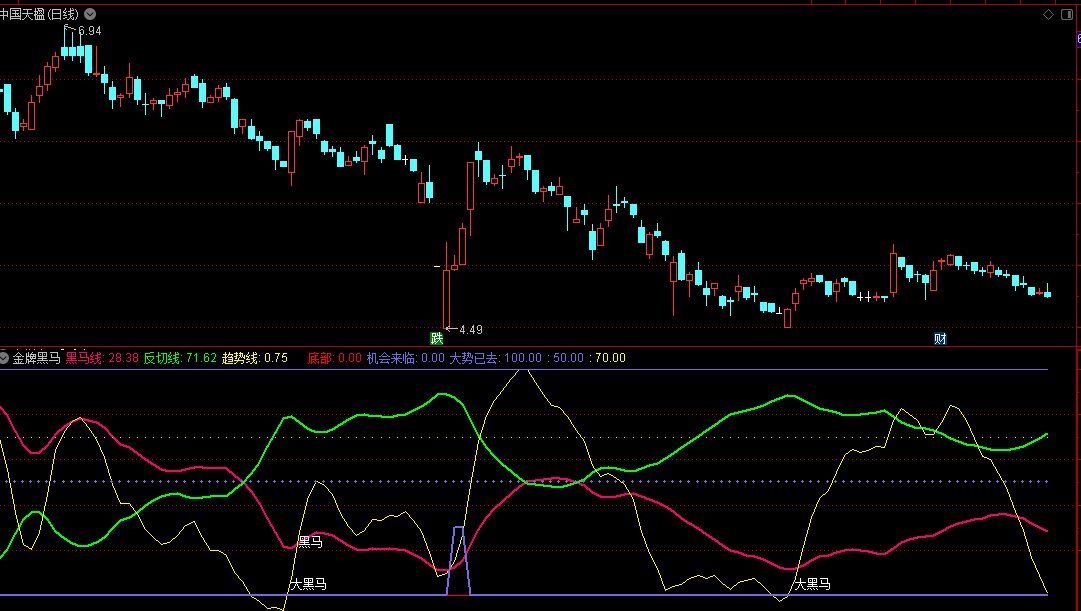Select the 中国天楹(日线) chart title
The image size is (1081, 611).
click(x=39, y=14)
